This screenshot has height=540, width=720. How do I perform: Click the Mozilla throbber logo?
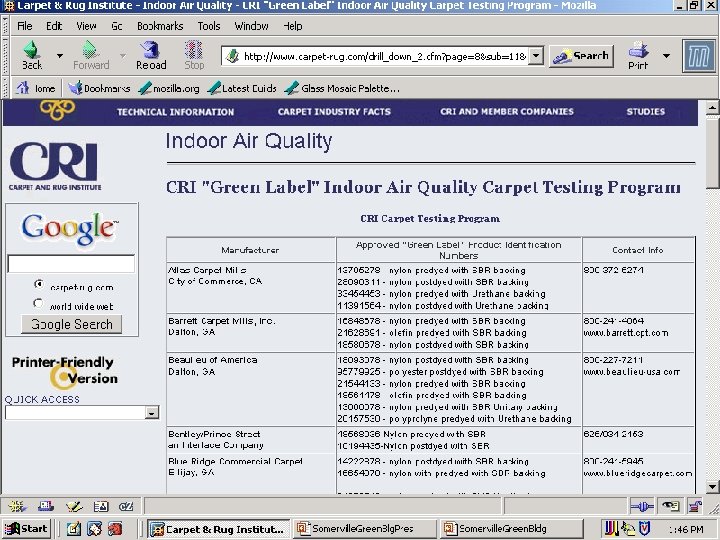[x=699, y=56]
